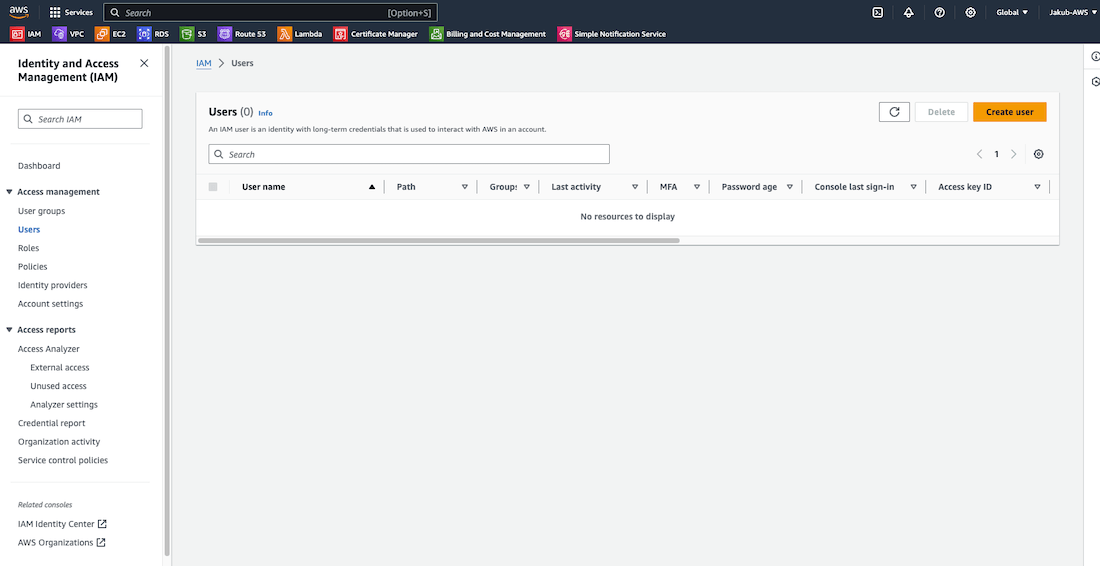Select Unused access under Access Analyzer

pyautogui.click(x=58, y=386)
